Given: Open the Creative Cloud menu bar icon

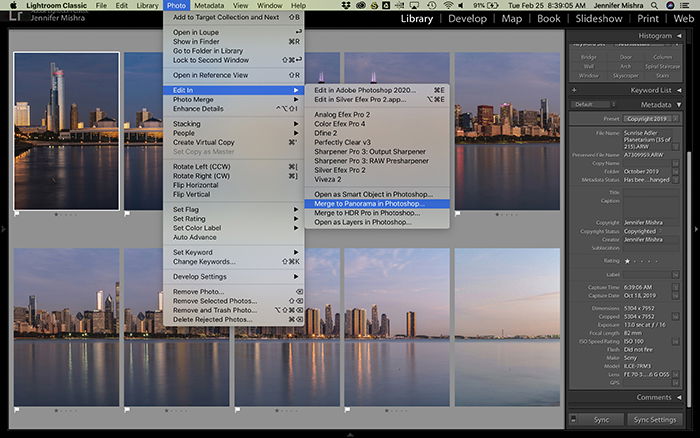Looking at the screenshot, I should pos(360,5).
